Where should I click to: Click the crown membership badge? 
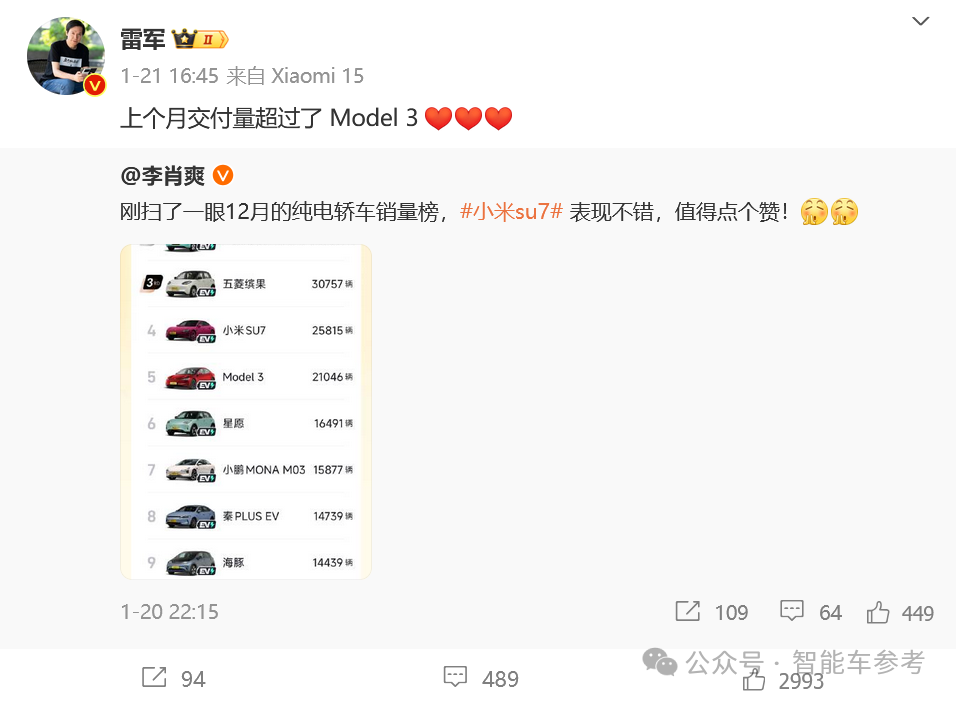(201, 40)
